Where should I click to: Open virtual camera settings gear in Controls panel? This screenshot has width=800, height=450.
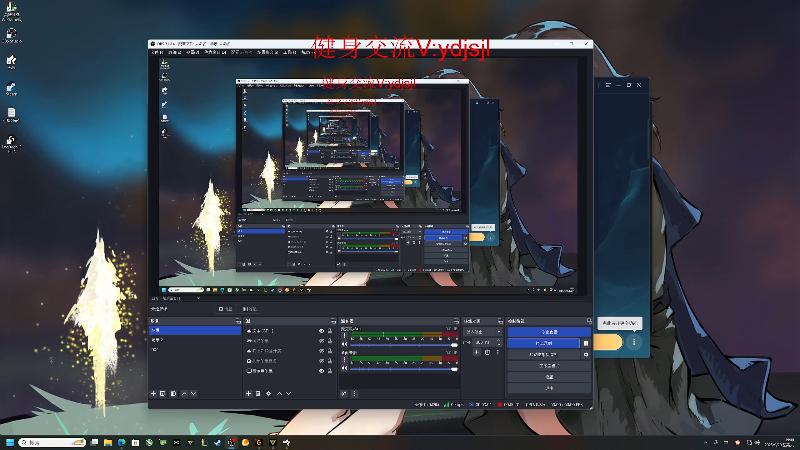[x=586, y=355]
